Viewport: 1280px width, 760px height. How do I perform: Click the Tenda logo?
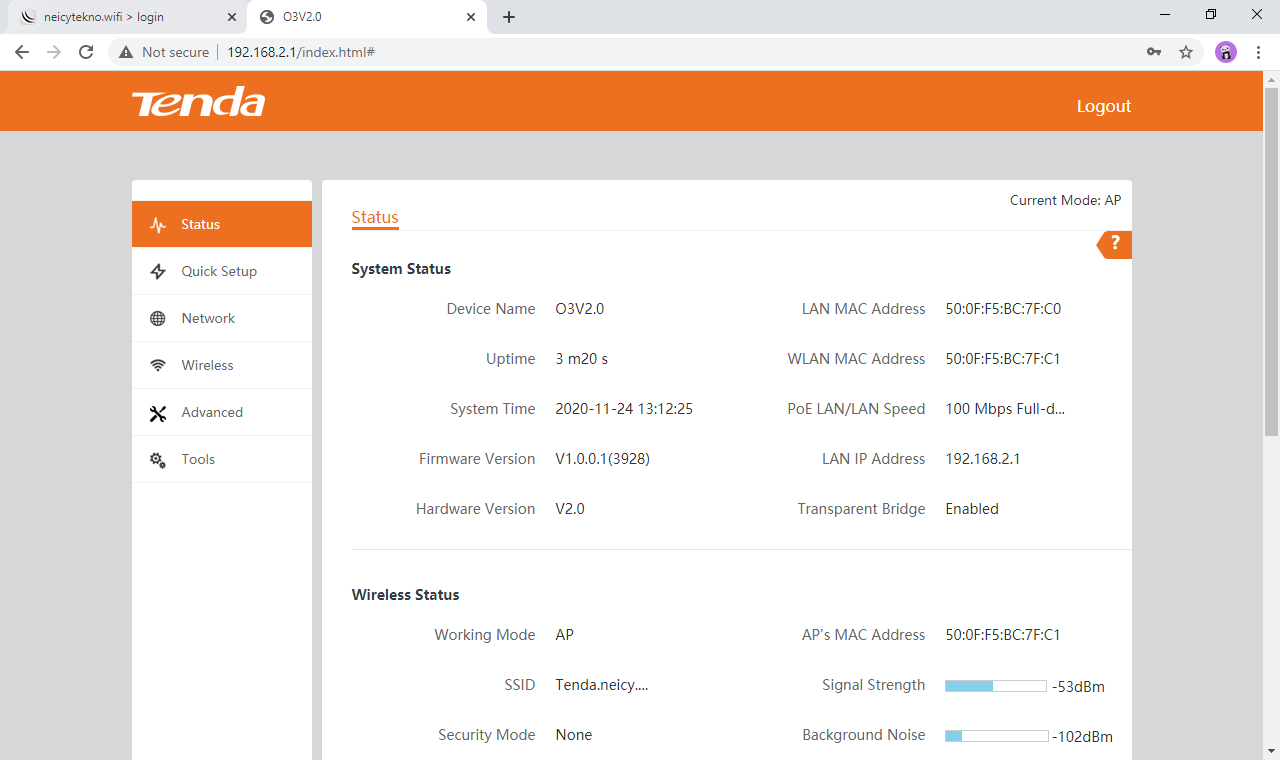(x=198, y=102)
